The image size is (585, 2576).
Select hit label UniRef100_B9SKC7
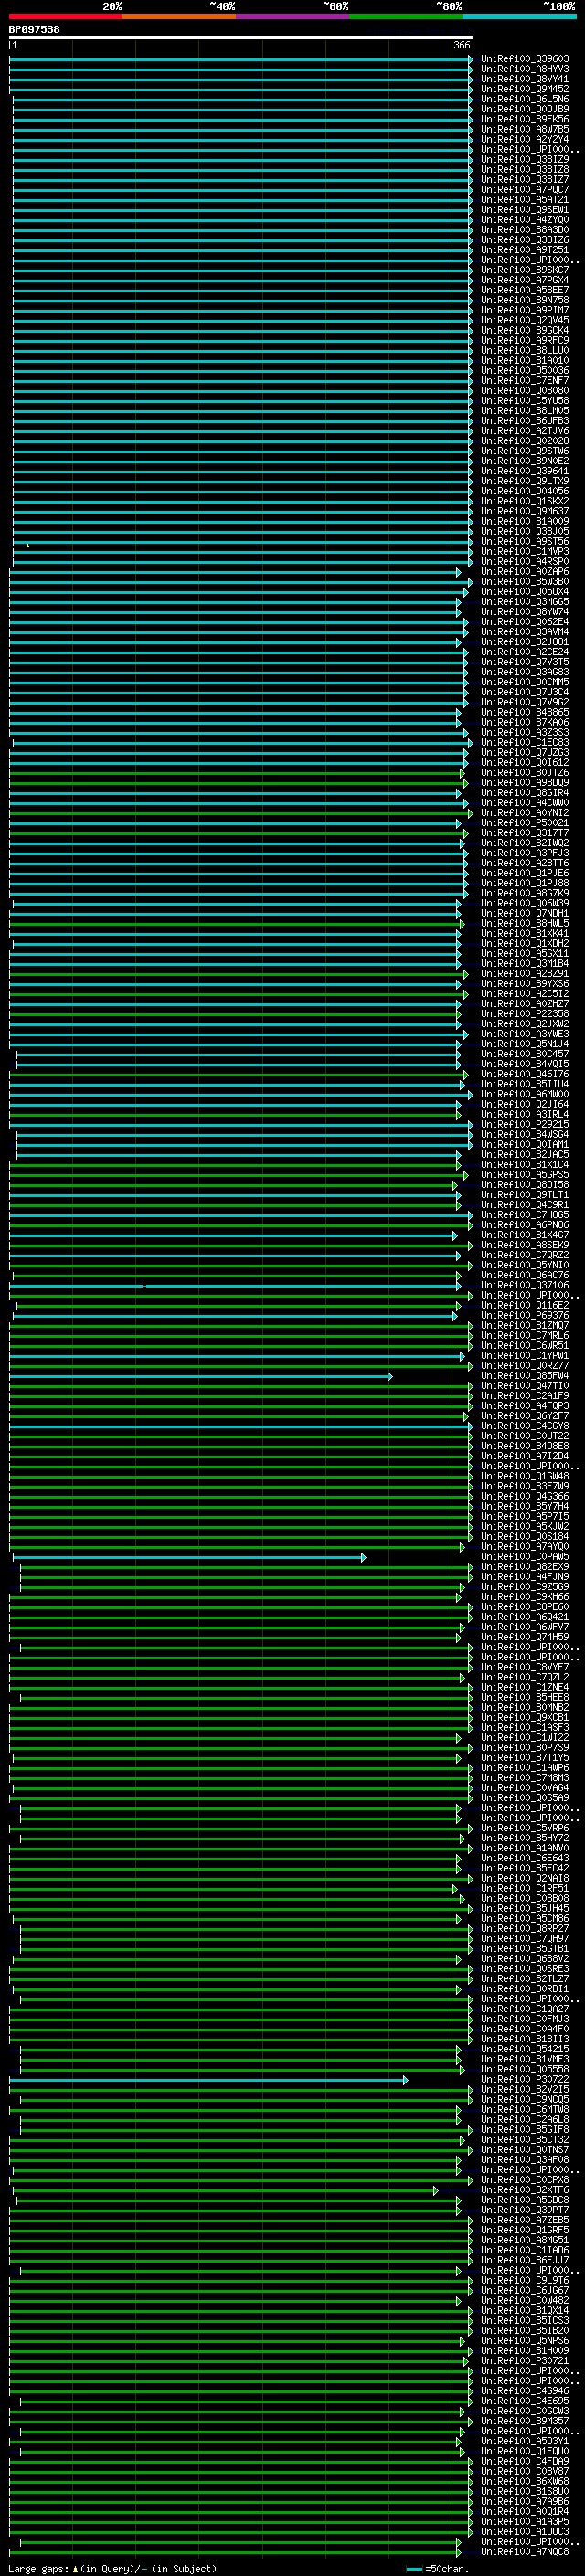point(525,270)
